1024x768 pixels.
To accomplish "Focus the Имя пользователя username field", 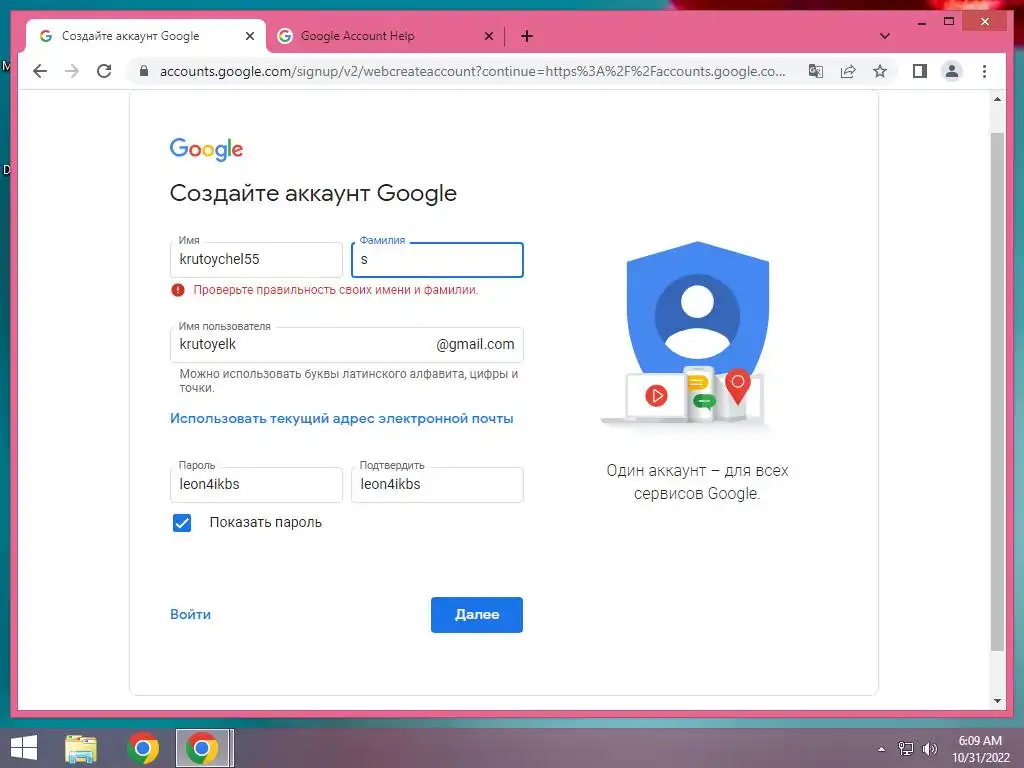I will pos(347,345).
